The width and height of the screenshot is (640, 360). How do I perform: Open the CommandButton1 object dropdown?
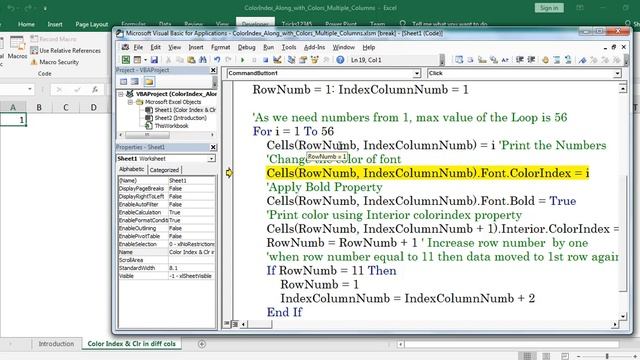click(416, 73)
